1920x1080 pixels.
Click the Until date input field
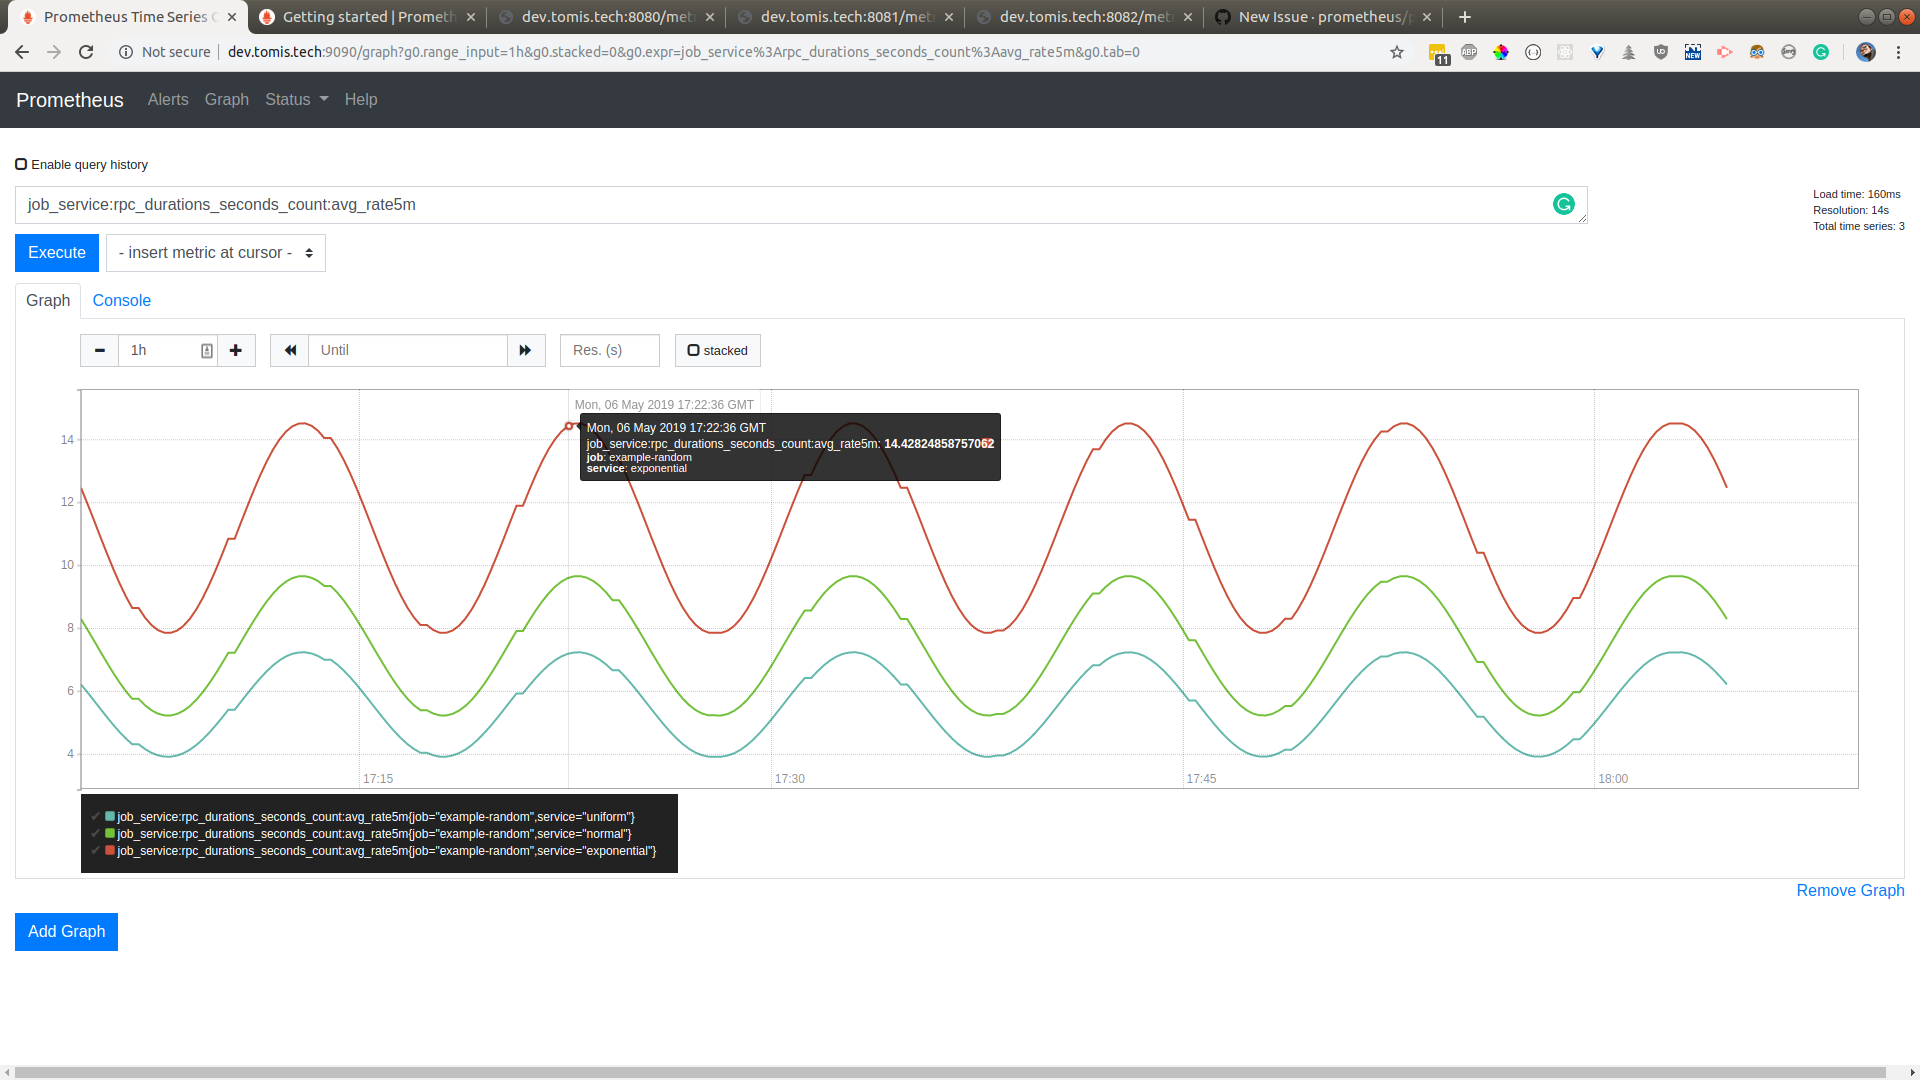pyautogui.click(x=408, y=350)
